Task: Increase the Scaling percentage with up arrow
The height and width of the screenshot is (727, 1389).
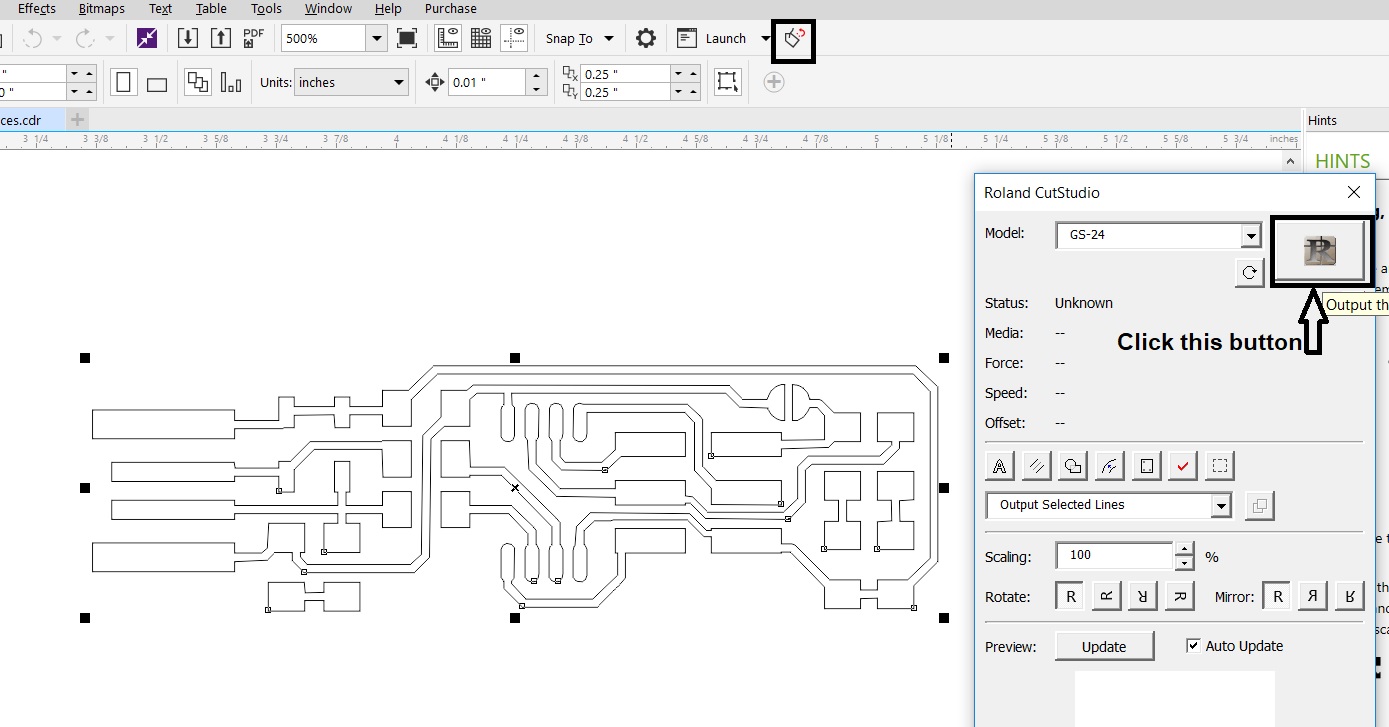Action: click(1184, 549)
